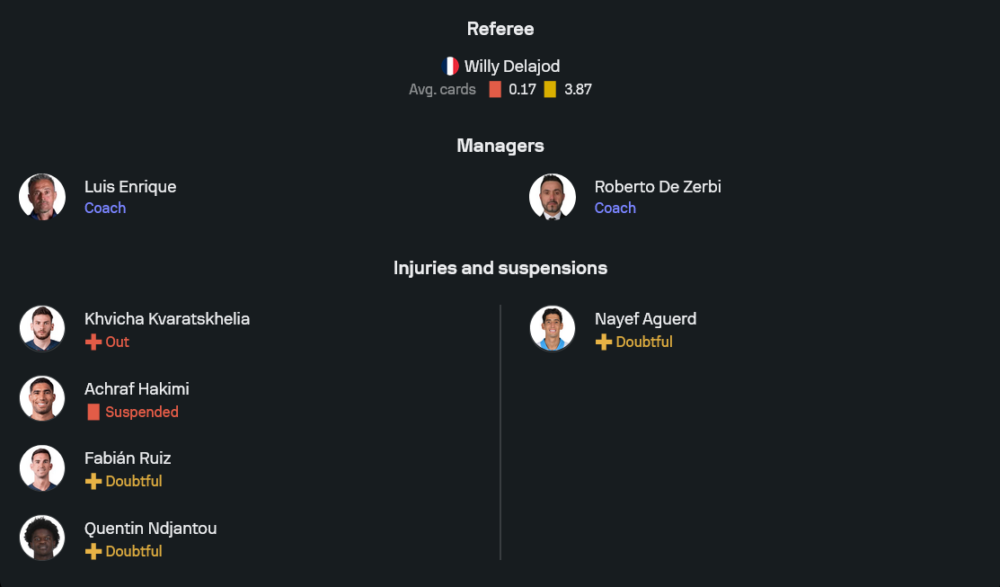This screenshot has height=587, width=1000.
Task: Click the French flag icon beside Willy Delajod
Action: click(x=450, y=66)
